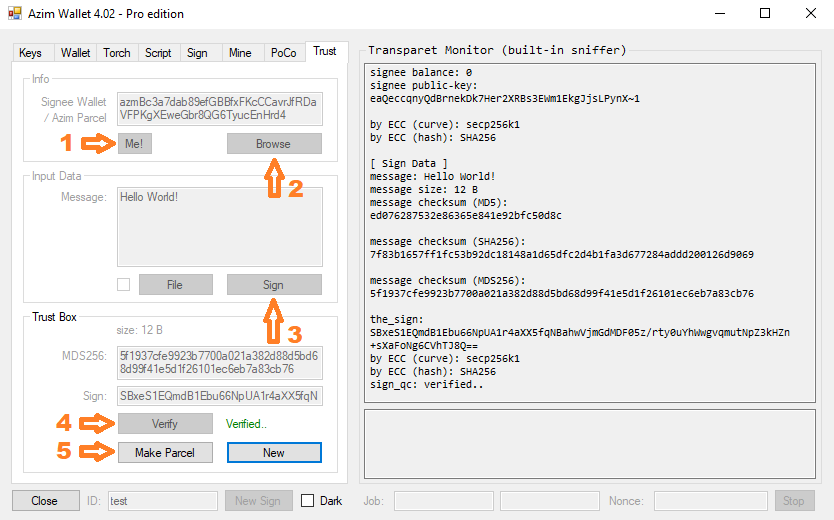
Task: Click the empty lower monitor output box
Action: tap(590, 444)
